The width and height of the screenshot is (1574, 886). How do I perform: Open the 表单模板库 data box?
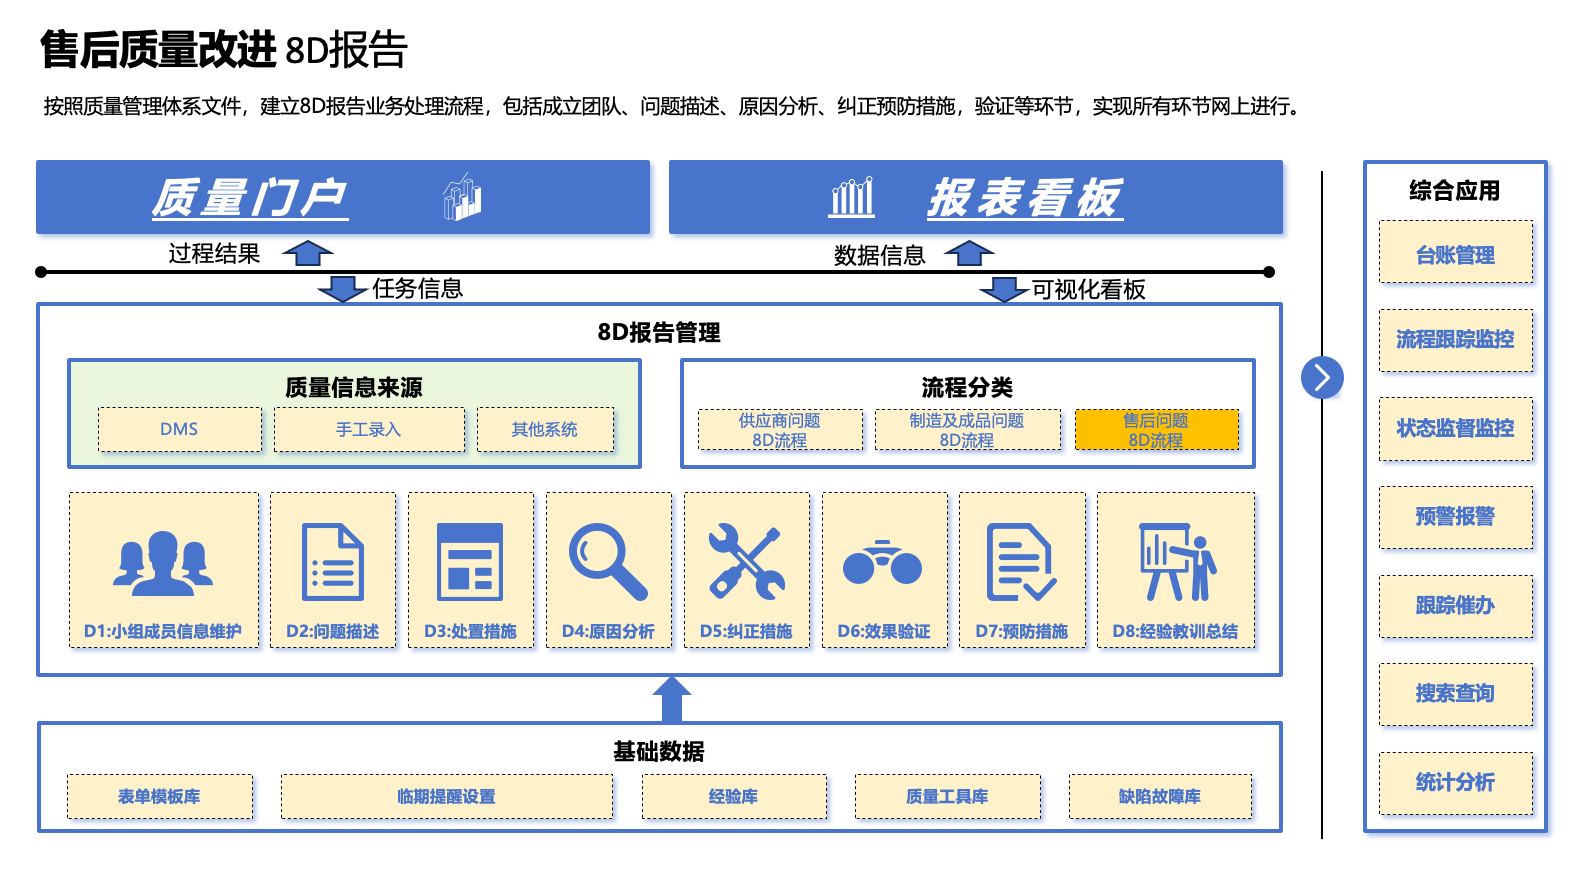(x=160, y=796)
